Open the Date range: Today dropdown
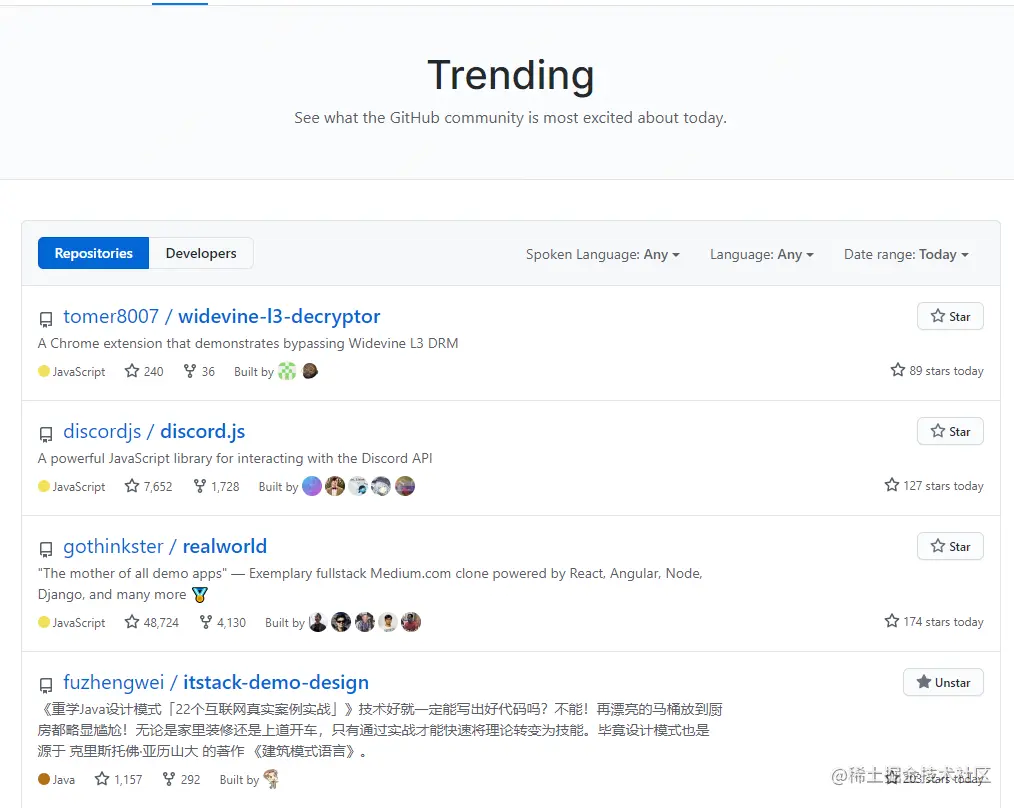Image resolution: width=1014 pixels, height=808 pixels. (906, 254)
